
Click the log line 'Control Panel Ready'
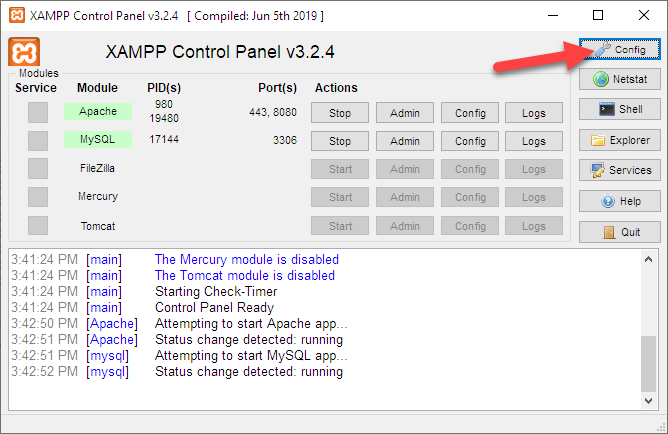pyautogui.click(x=214, y=308)
